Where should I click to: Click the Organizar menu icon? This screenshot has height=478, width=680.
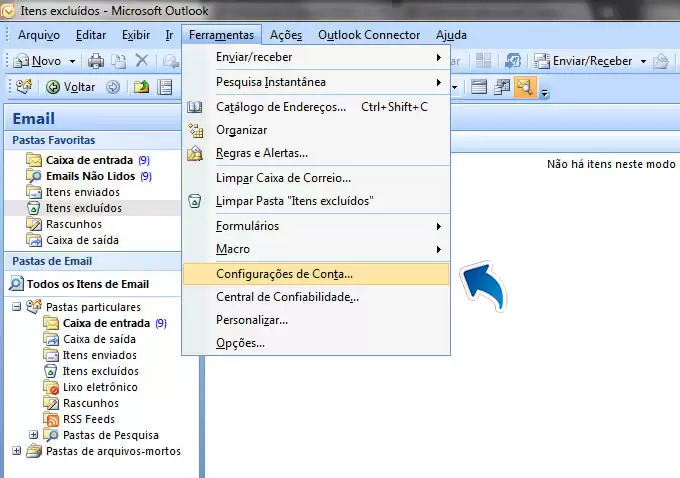coord(195,130)
